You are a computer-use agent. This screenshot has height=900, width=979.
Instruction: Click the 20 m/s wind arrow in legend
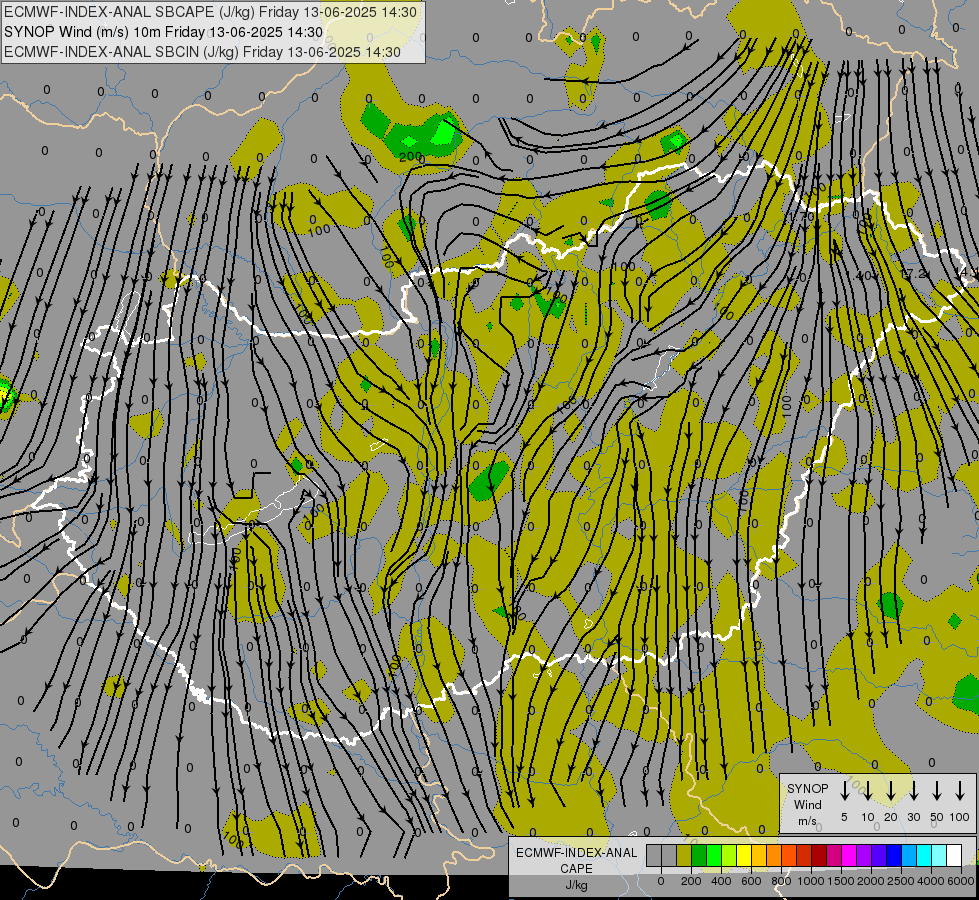click(x=891, y=789)
